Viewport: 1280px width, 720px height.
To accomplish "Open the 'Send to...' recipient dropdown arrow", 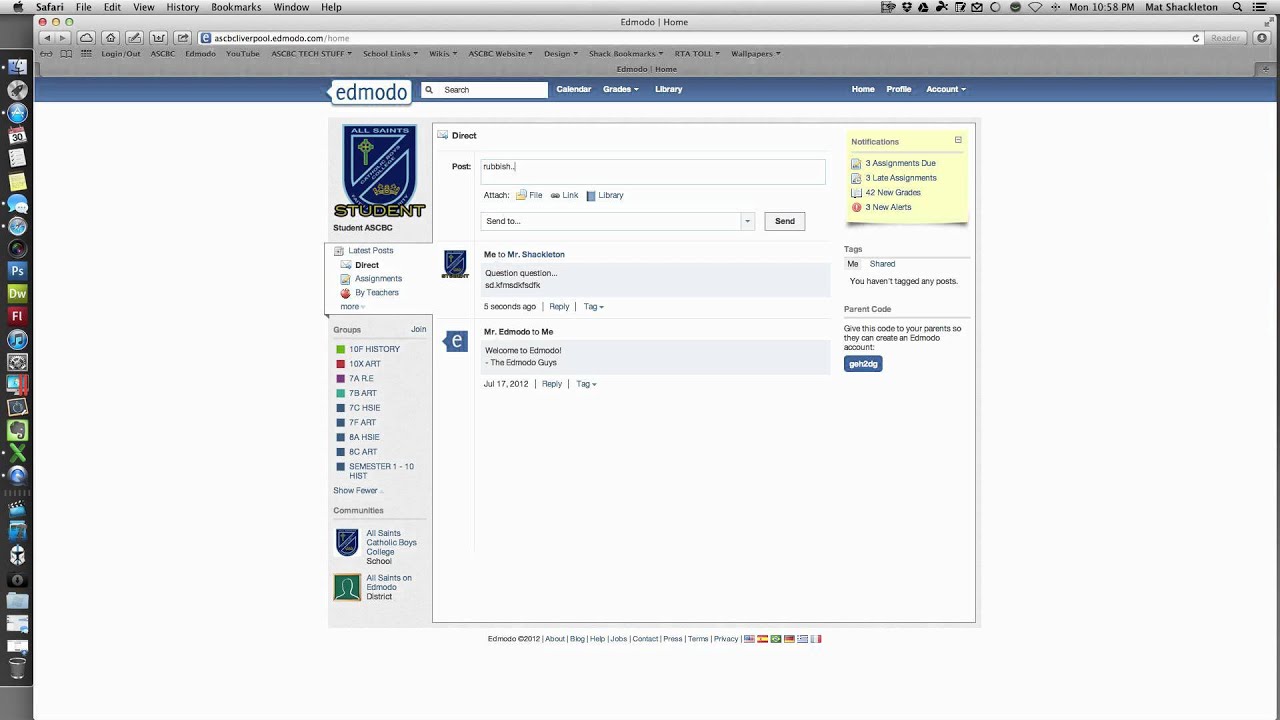I will pos(746,221).
